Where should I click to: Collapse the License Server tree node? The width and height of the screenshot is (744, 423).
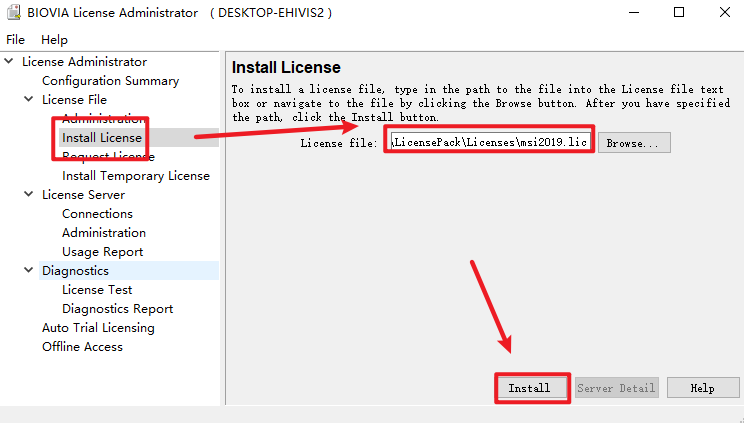pos(28,195)
